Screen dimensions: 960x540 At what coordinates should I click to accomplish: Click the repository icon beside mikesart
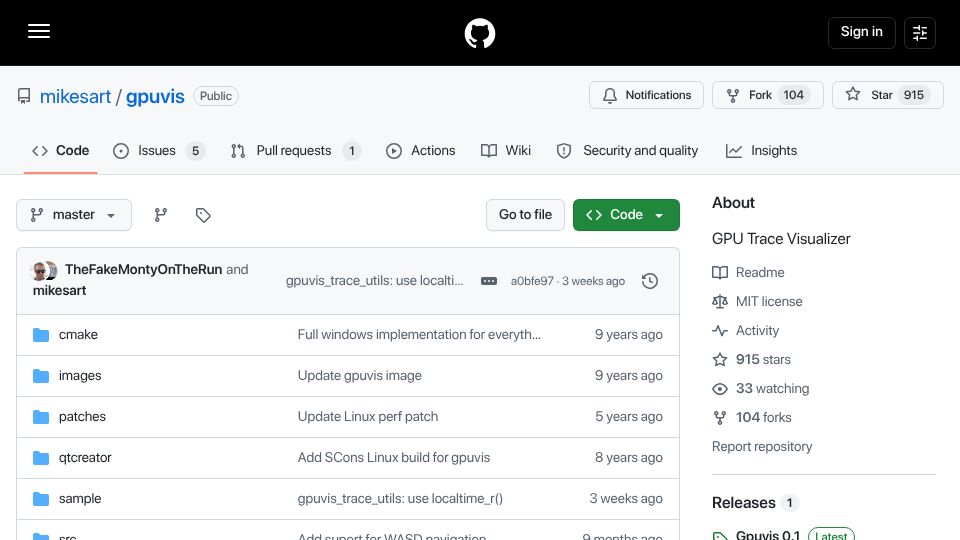pyautogui.click(x=24, y=96)
